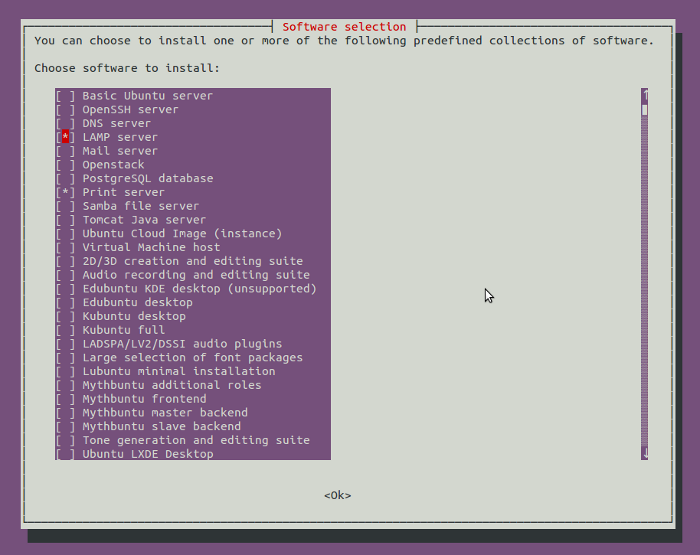Check the Samba file server checkbox
The height and width of the screenshot is (555, 700).
[66, 206]
